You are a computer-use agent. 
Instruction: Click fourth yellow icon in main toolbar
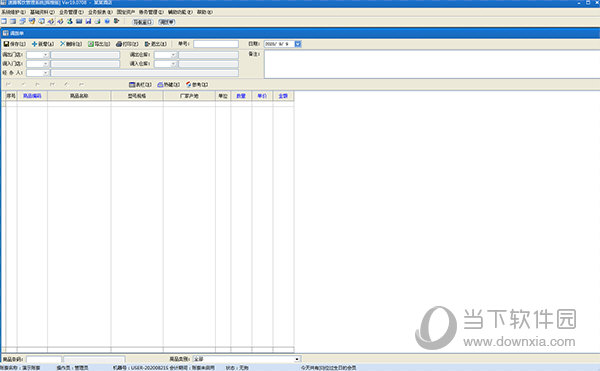[x=32, y=21]
